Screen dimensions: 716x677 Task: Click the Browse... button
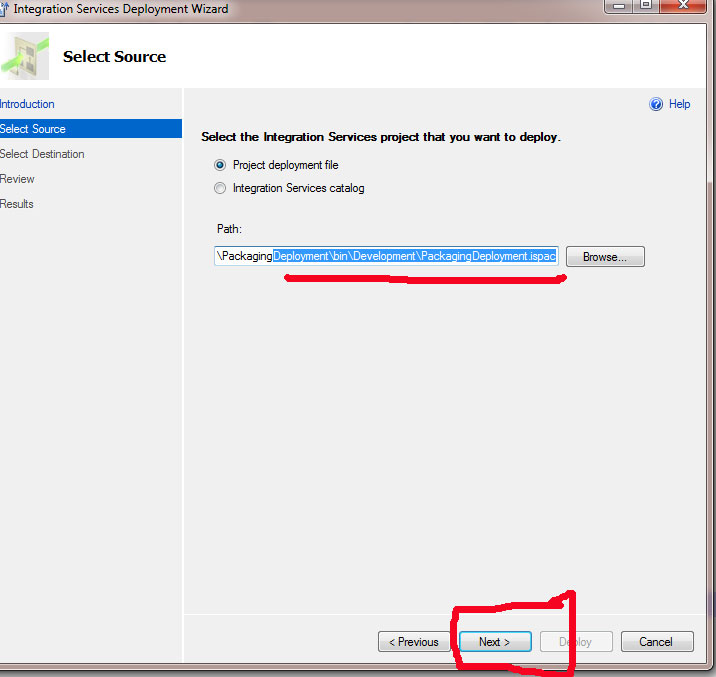coord(605,257)
